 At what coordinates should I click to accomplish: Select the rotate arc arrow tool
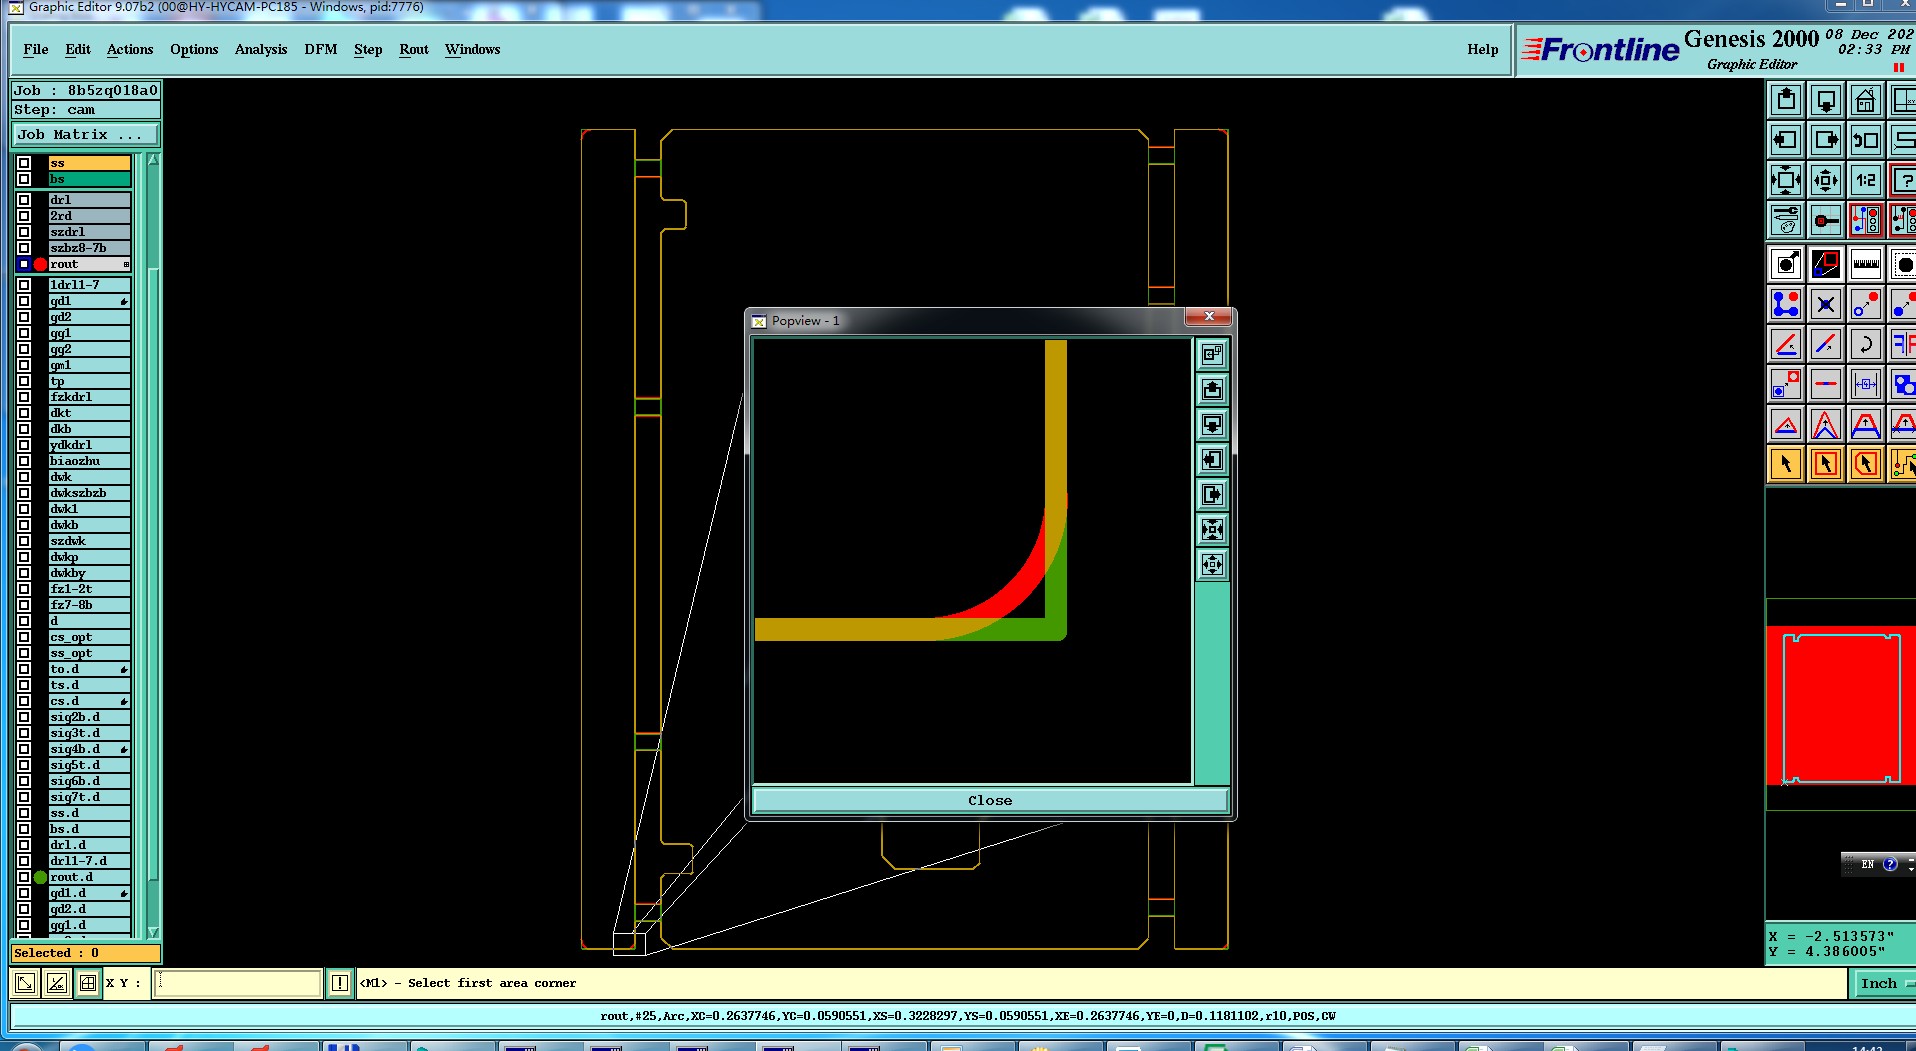click(1866, 344)
